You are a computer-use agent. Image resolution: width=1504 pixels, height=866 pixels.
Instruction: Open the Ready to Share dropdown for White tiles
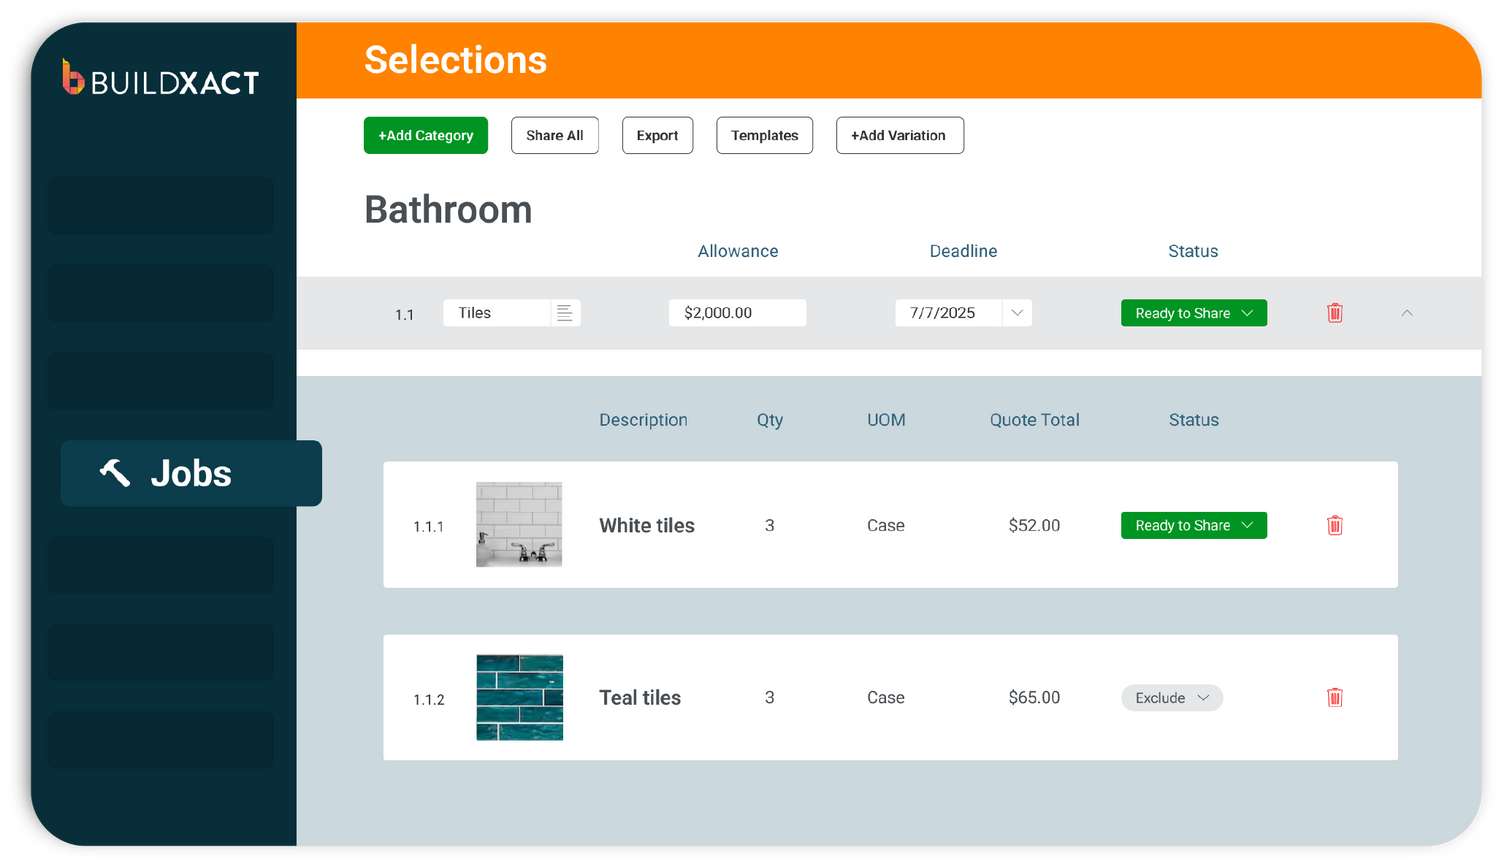click(1193, 525)
